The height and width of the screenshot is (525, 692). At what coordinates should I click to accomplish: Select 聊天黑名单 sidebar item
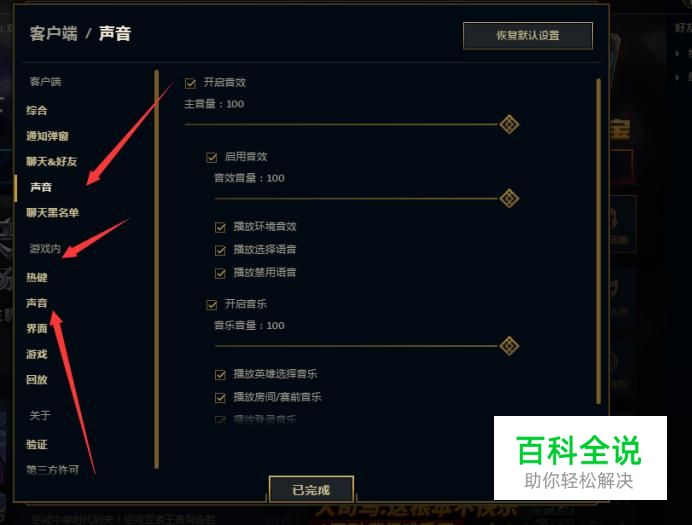[53, 213]
